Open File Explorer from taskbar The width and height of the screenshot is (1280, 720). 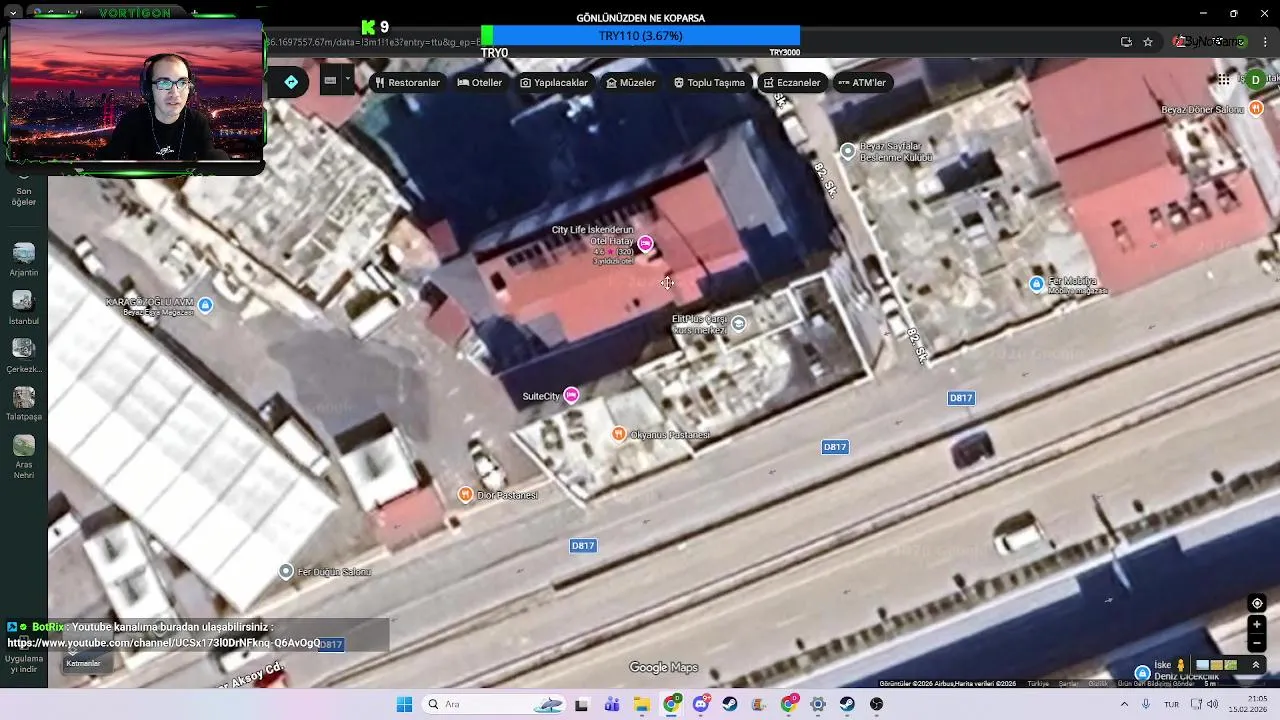[641, 704]
